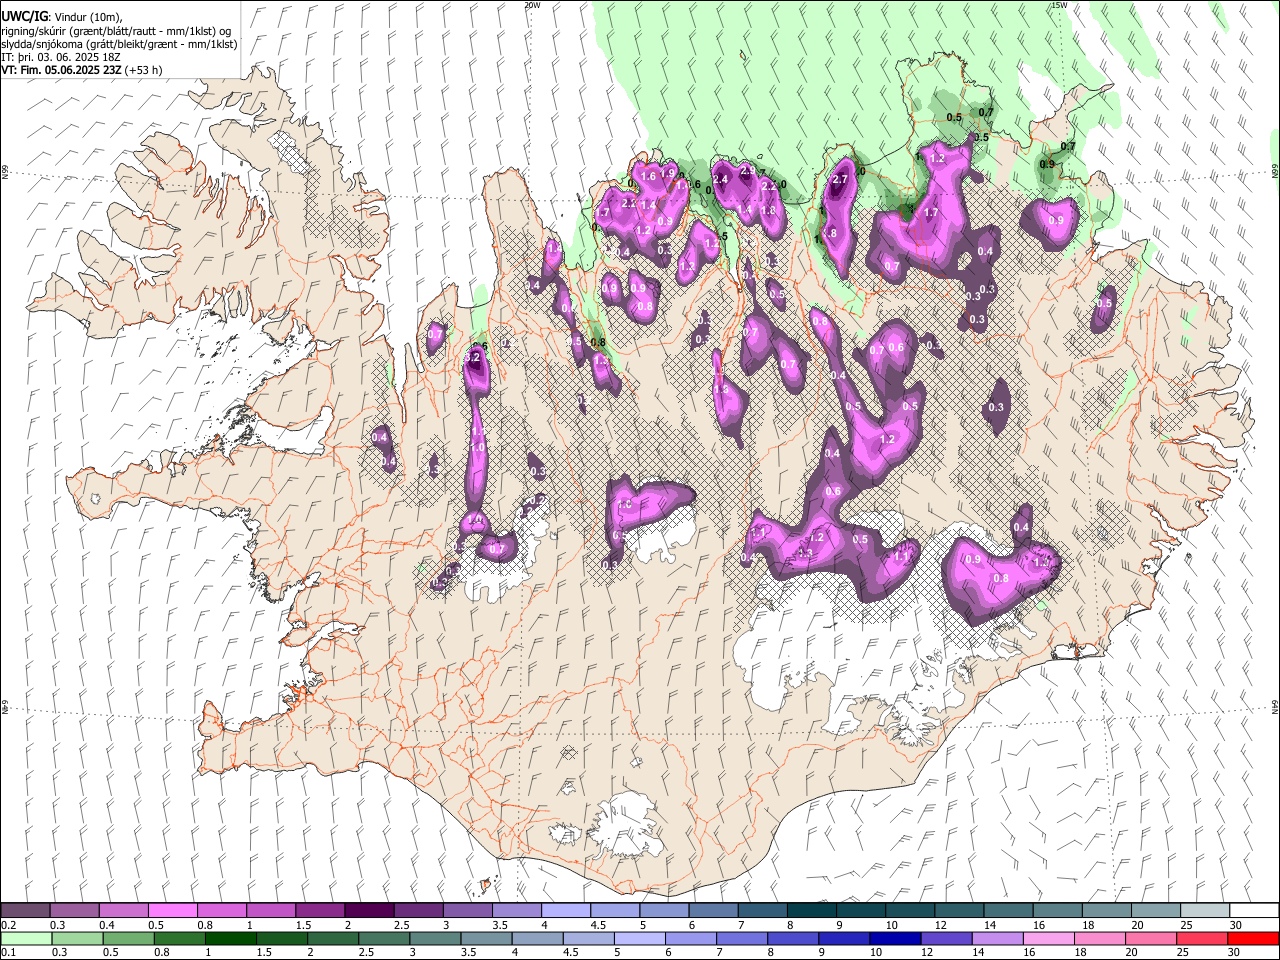The height and width of the screenshot is (960, 1280).
Task: Click the dark blue swatch labeled 10 in the lower legend
Action: 894,938
